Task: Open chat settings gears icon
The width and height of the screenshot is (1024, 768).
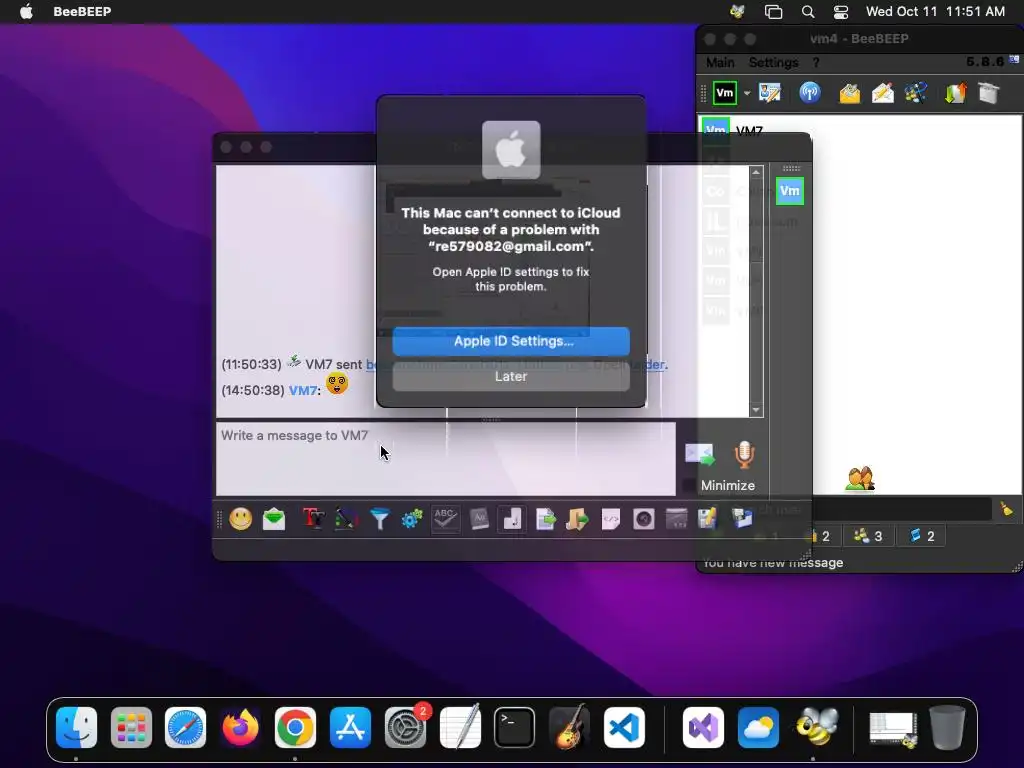Action: pos(412,519)
